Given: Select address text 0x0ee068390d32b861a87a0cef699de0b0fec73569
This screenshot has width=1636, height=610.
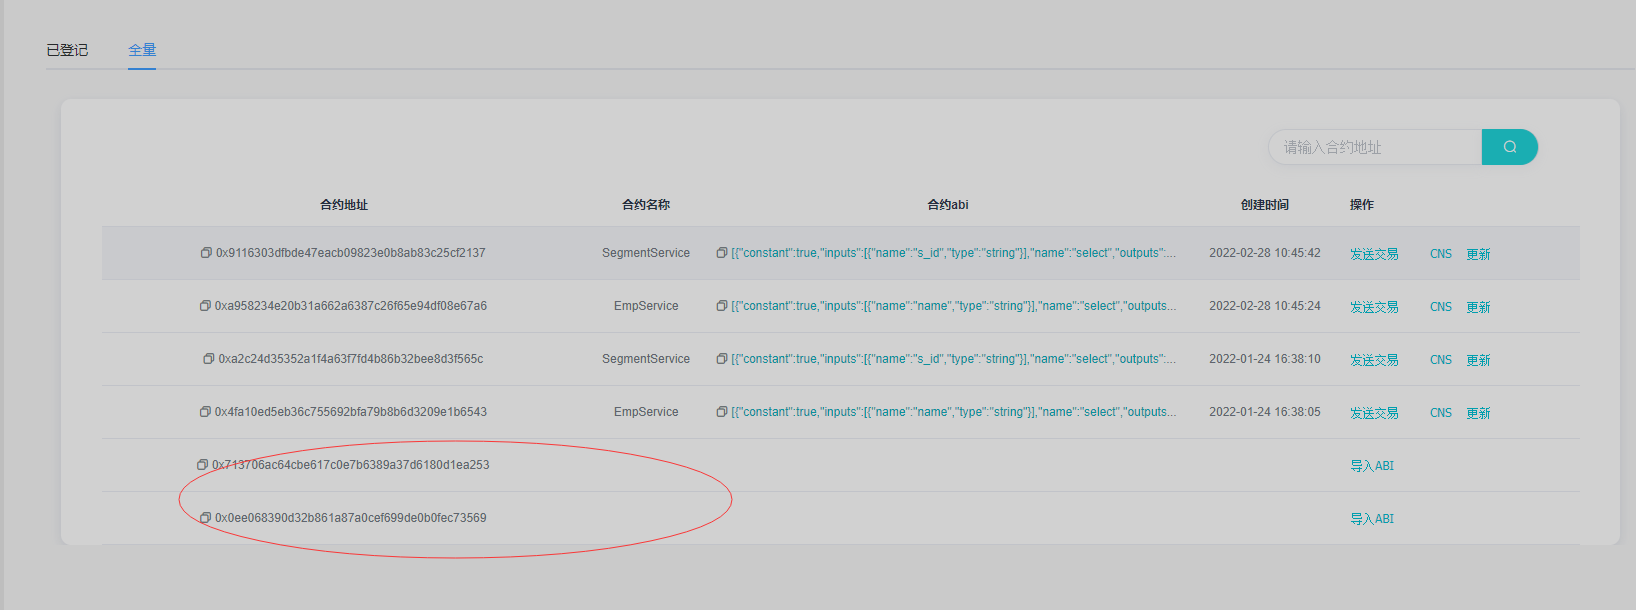Looking at the screenshot, I should (351, 518).
